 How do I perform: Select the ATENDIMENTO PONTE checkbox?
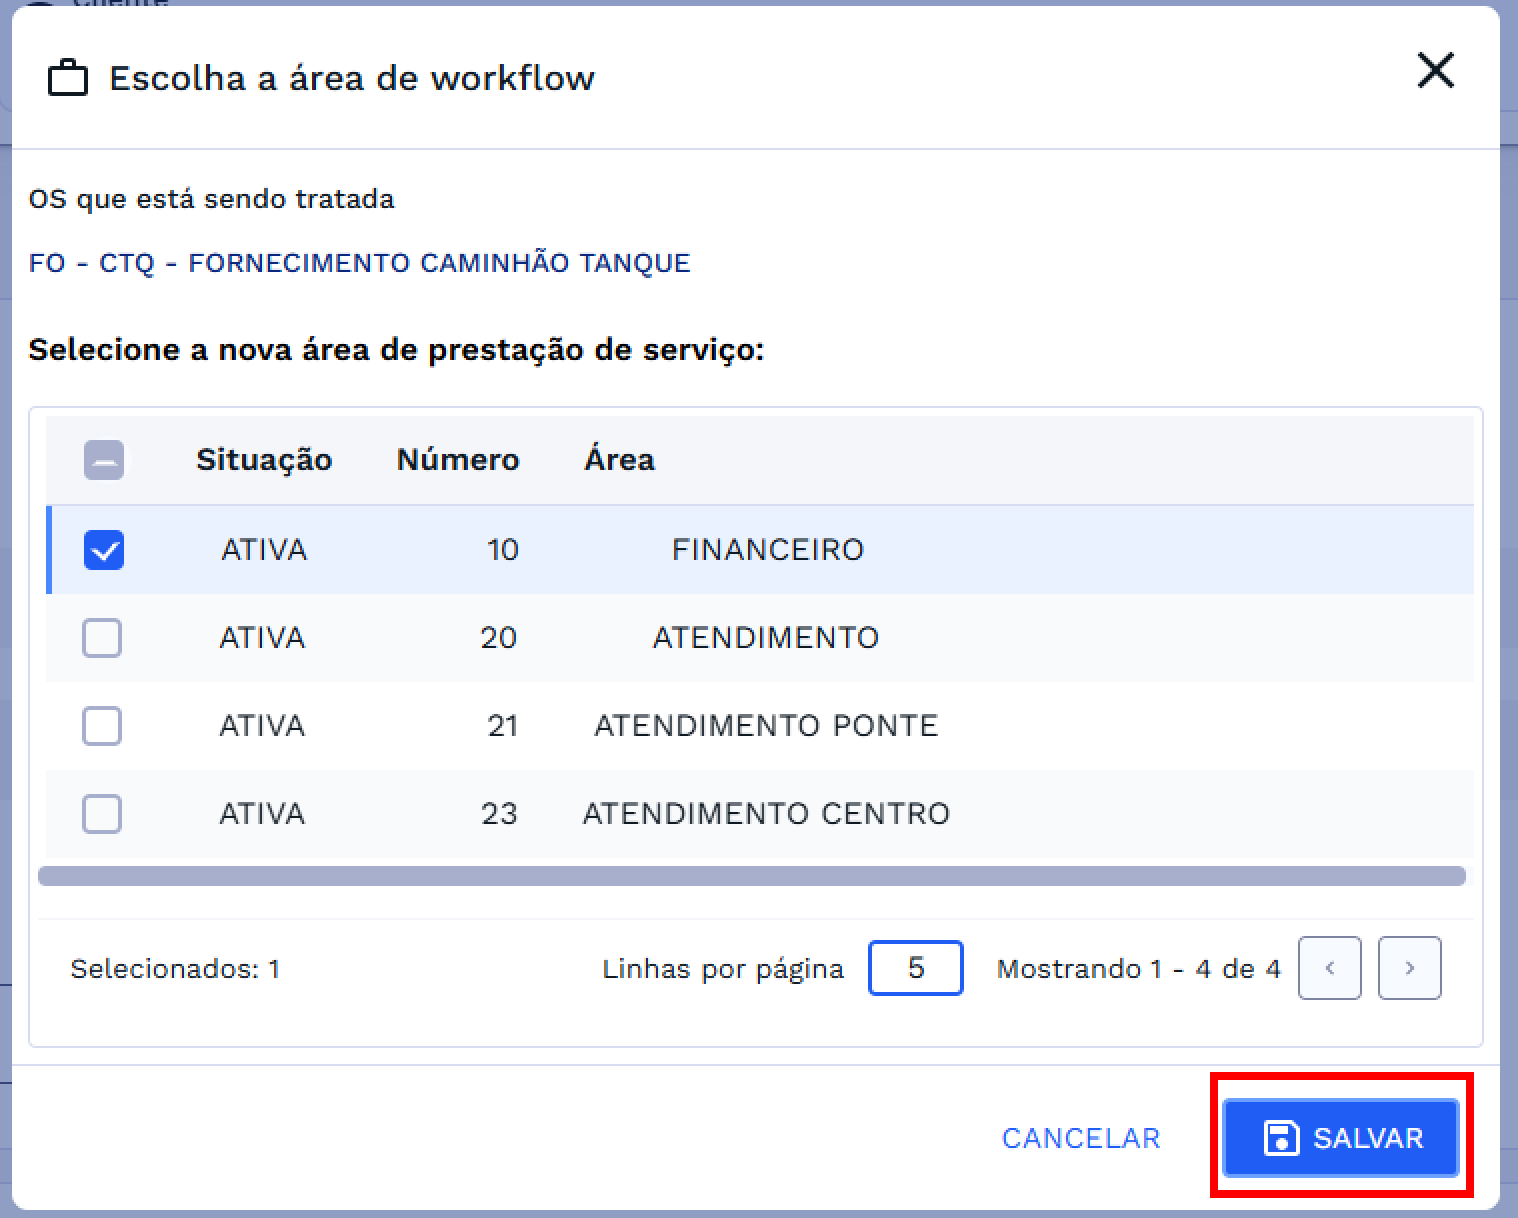point(102,726)
